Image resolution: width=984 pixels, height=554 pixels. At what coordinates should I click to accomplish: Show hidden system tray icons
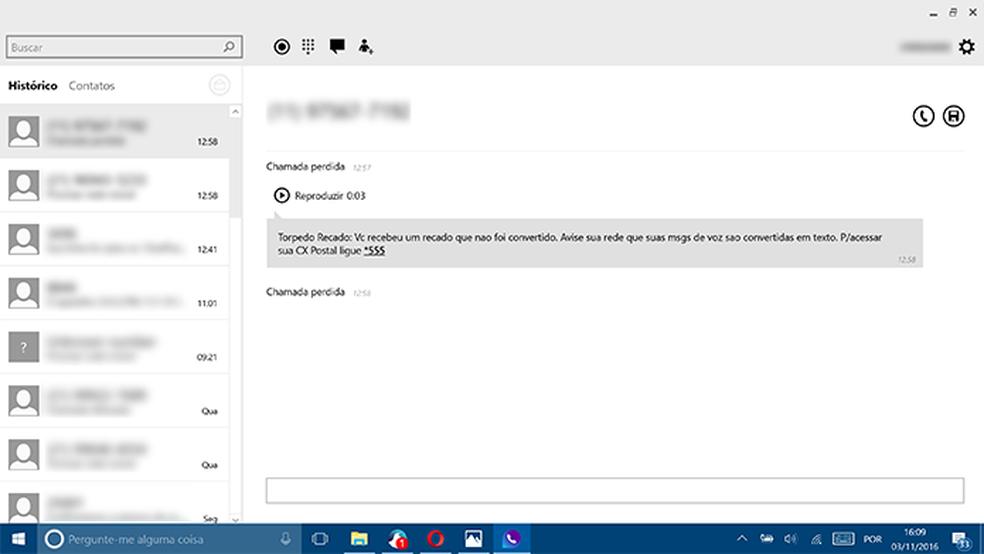tap(742, 538)
